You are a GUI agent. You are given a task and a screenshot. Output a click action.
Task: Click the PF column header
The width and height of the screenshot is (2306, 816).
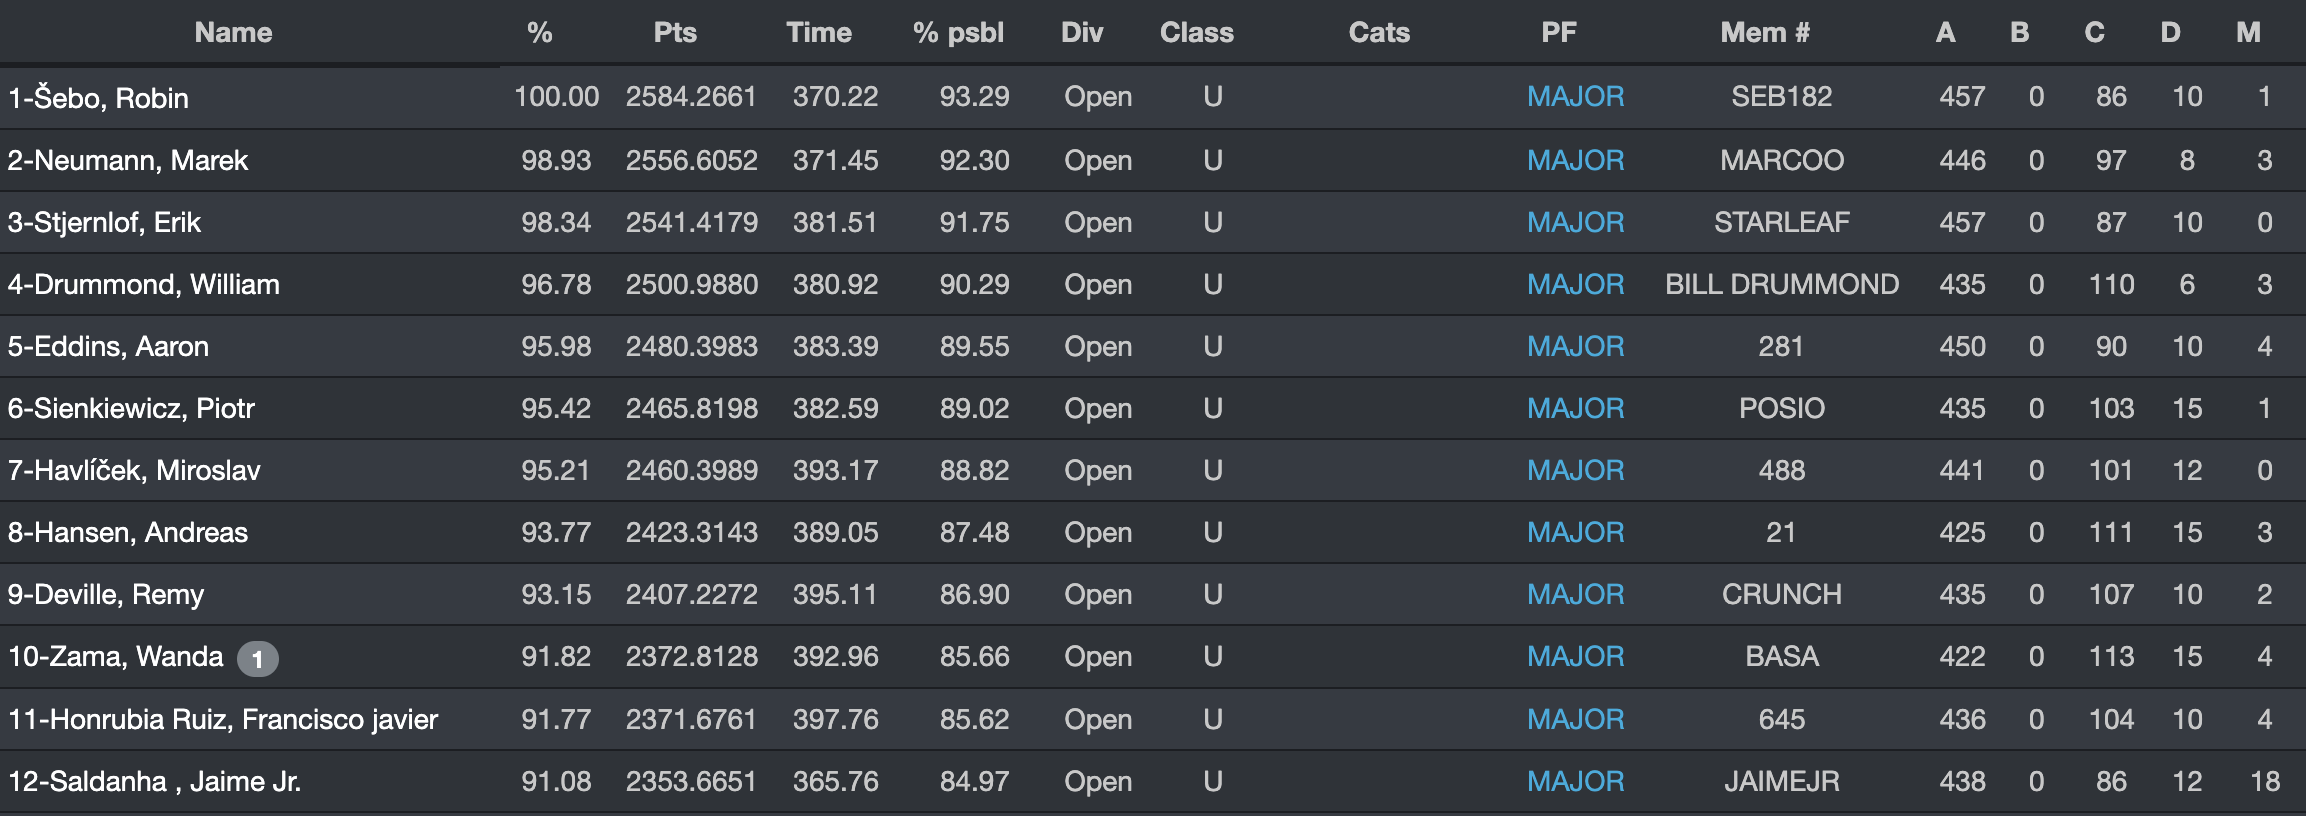1559,33
